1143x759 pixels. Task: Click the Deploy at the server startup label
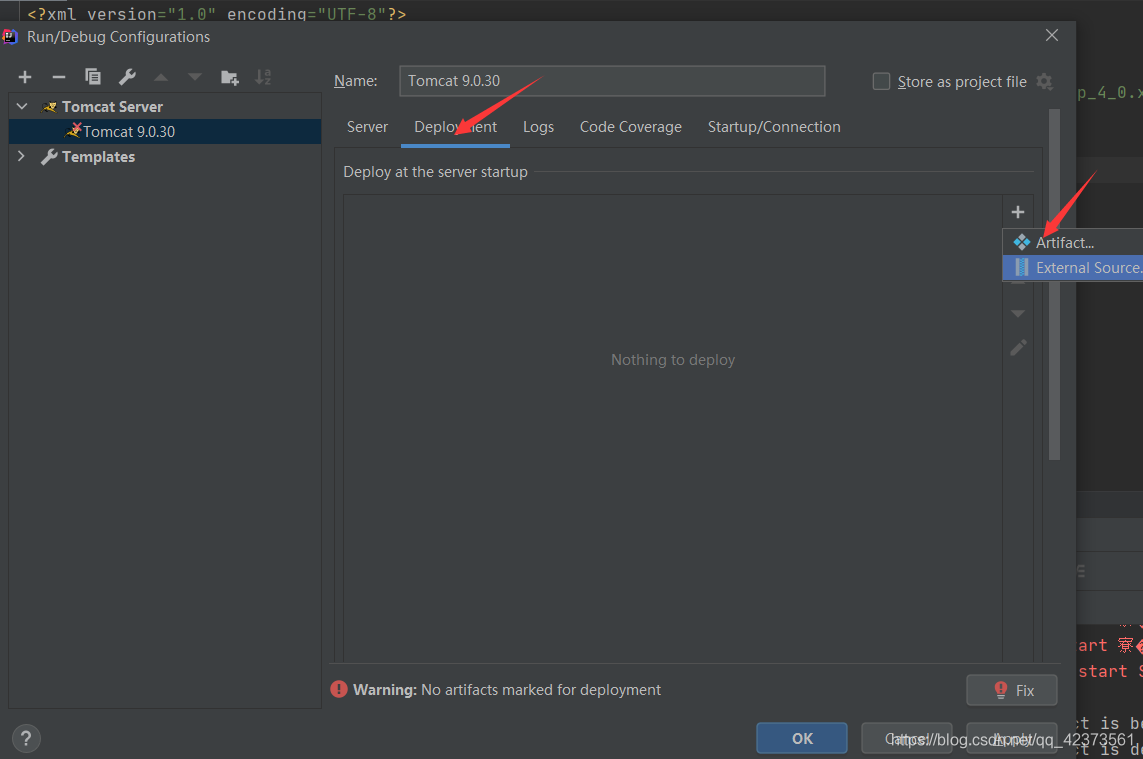point(435,172)
